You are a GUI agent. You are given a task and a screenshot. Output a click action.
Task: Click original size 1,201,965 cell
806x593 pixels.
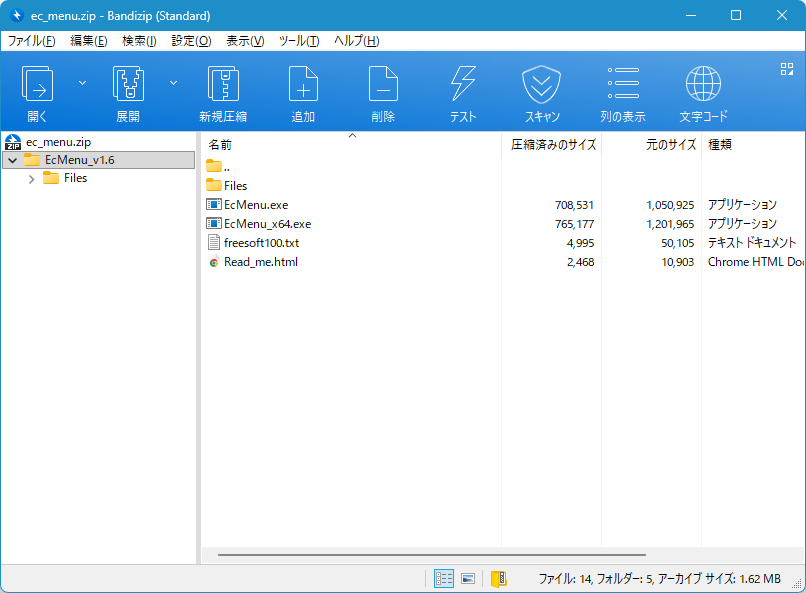pyautogui.click(x=670, y=224)
